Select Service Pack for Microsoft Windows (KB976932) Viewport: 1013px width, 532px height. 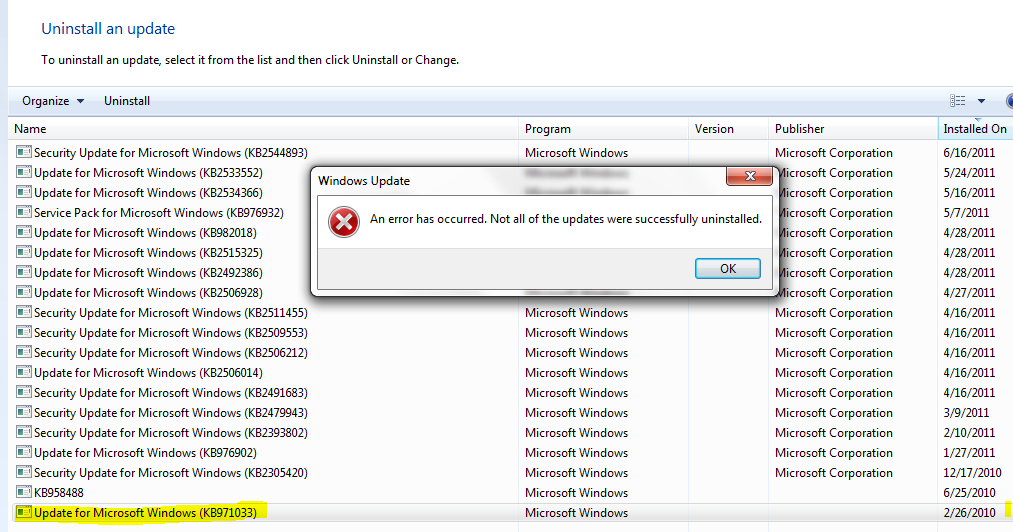point(158,213)
